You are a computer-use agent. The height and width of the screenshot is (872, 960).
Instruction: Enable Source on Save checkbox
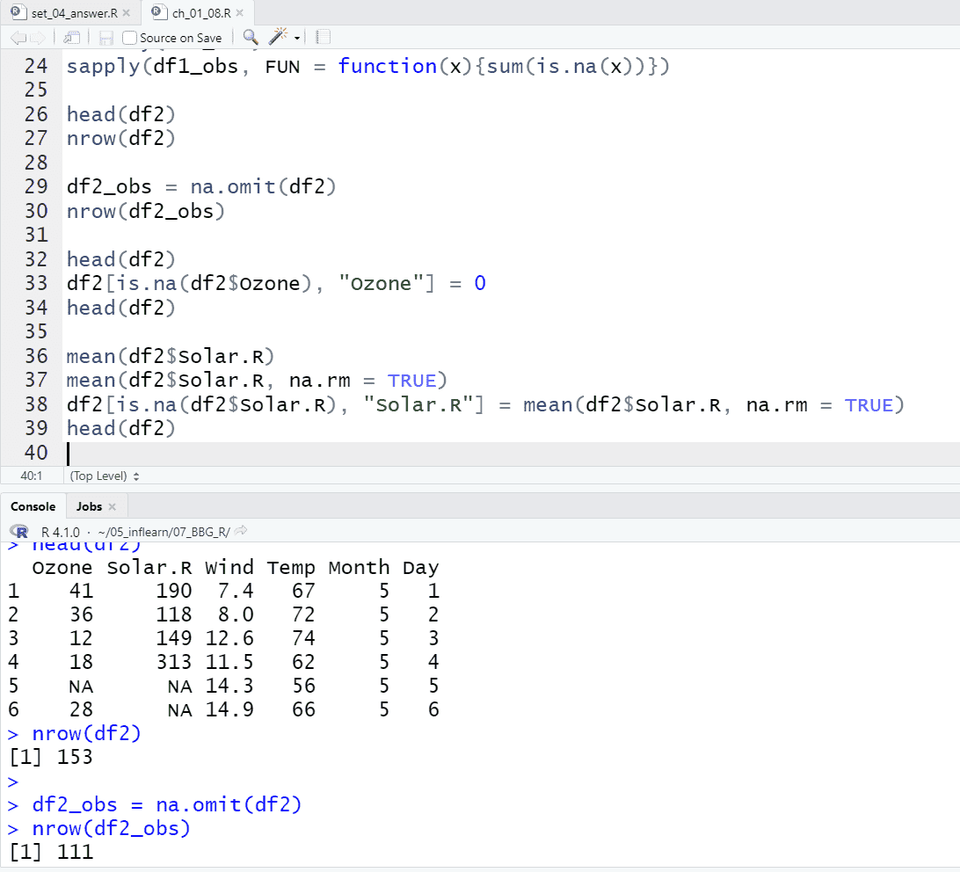(x=129, y=38)
